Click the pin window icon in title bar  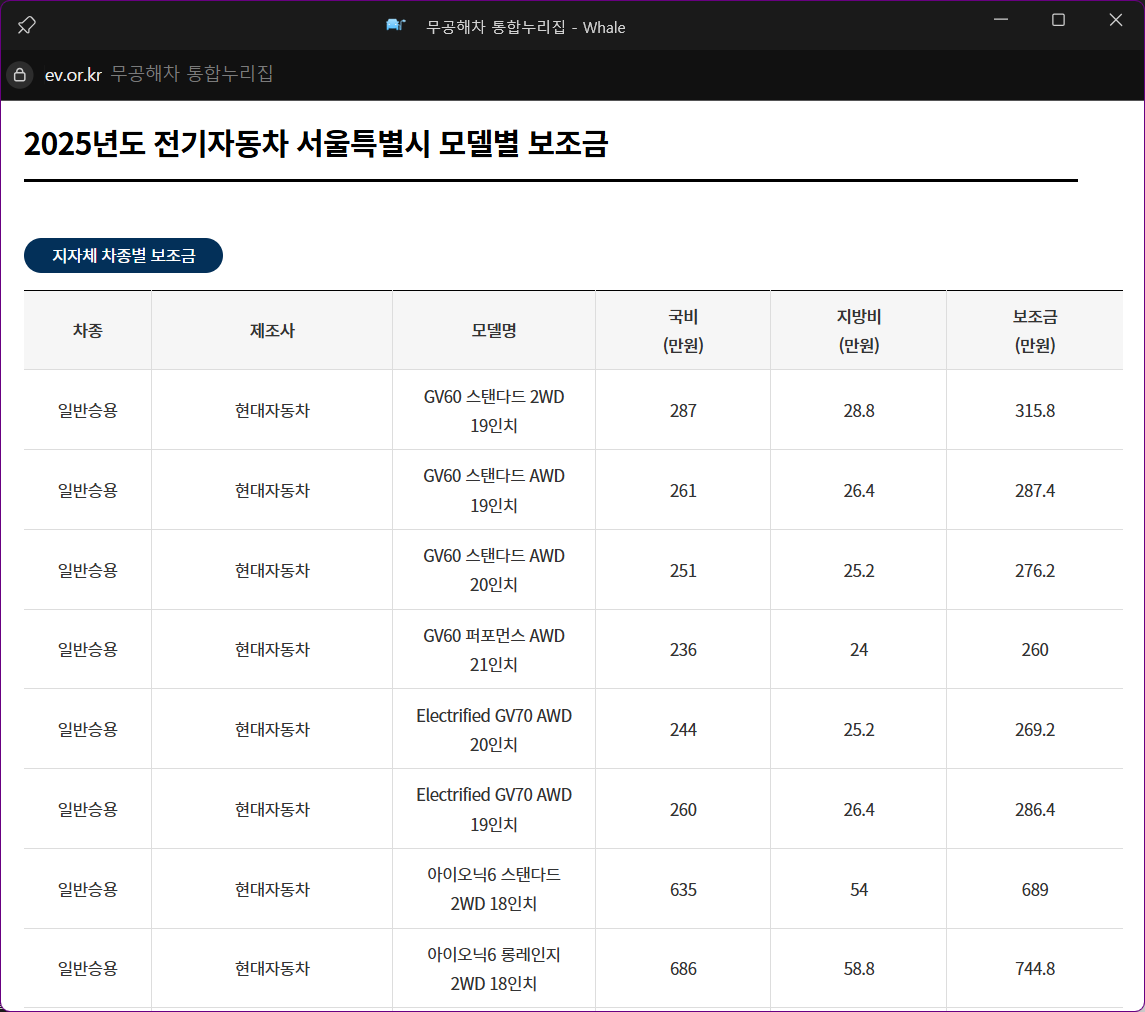click(x=26, y=25)
